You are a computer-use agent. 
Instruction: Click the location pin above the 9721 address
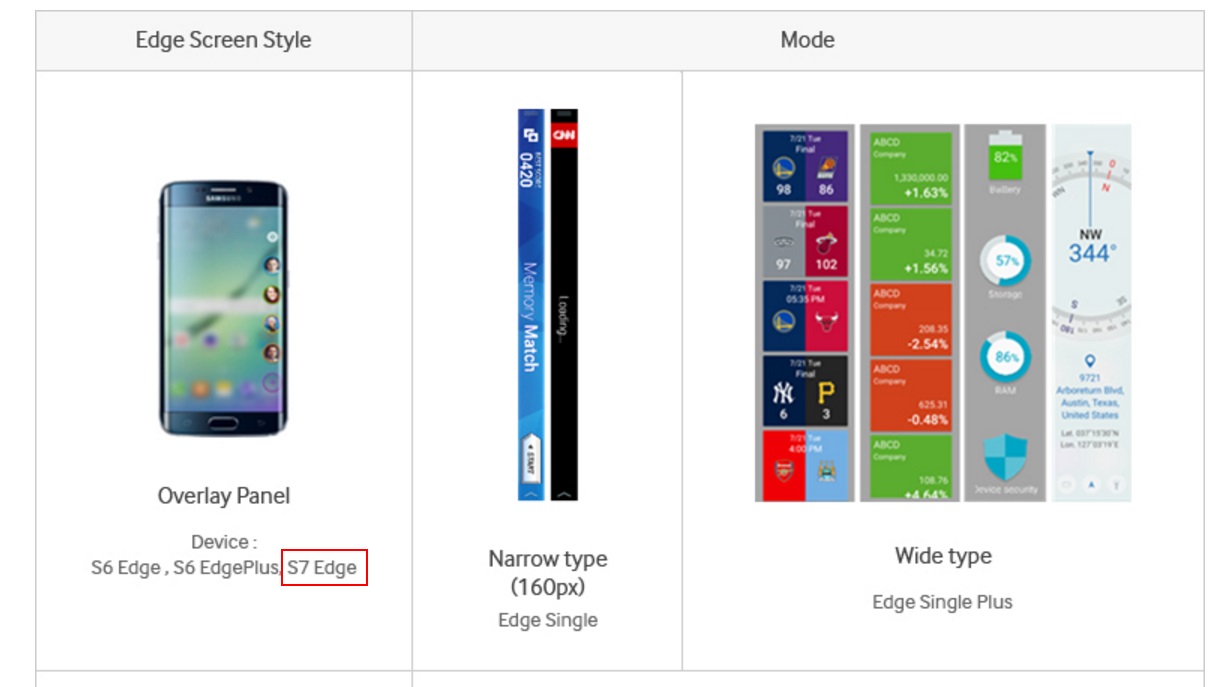(x=1089, y=361)
